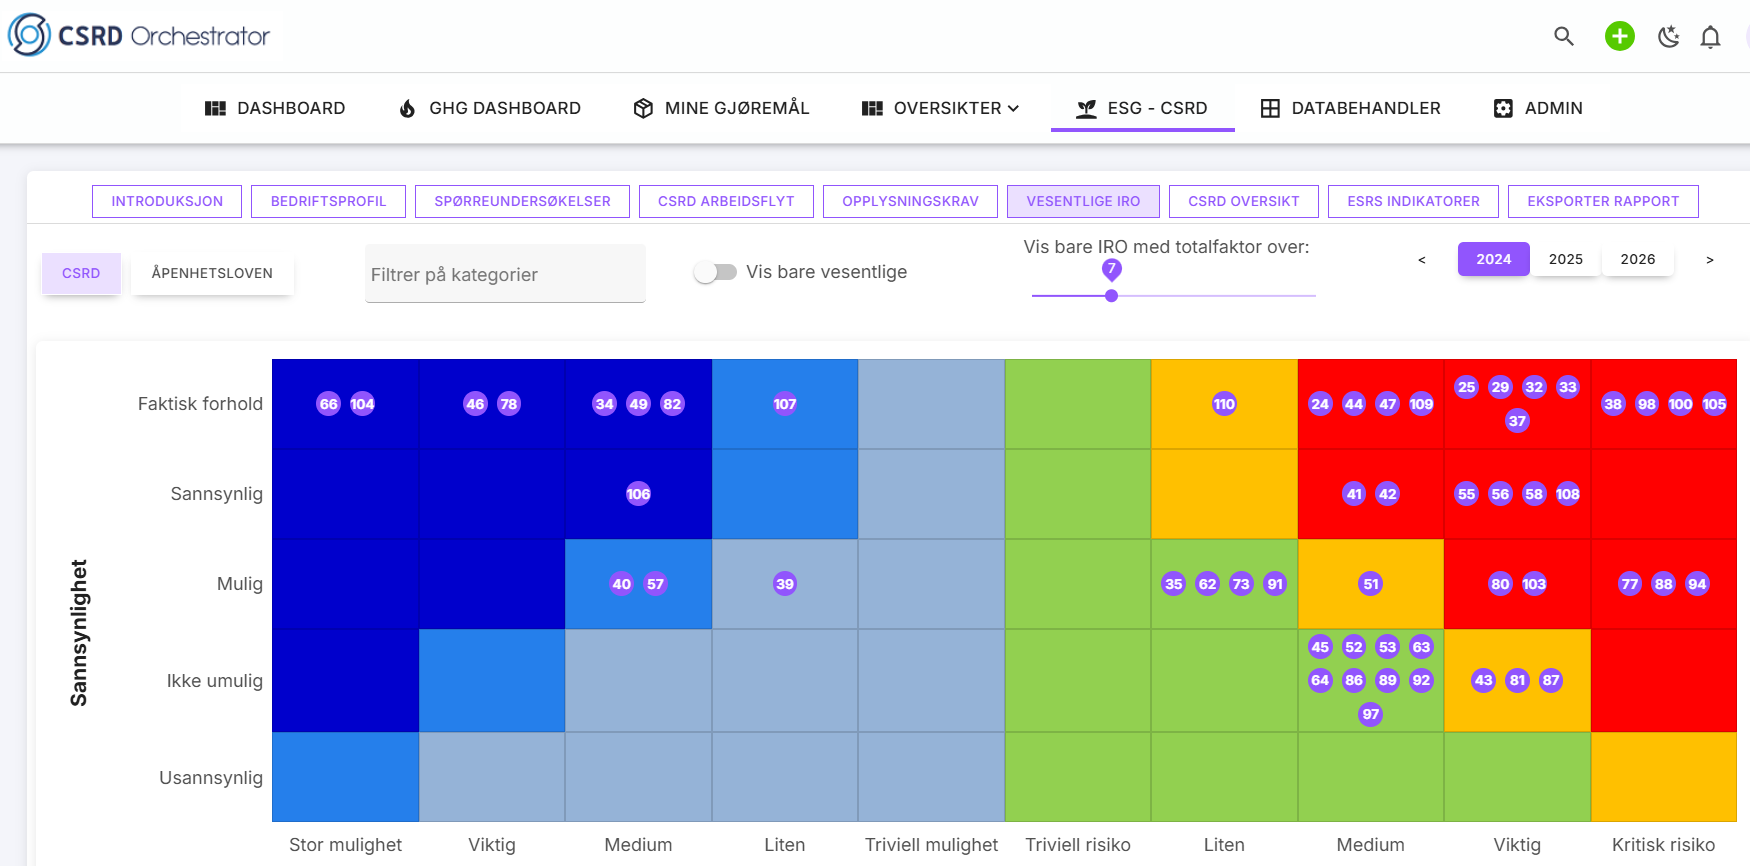The width and height of the screenshot is (1750, 866).
Task: Open the BEDRIFTSPROFIL tab
Action: 328,201
